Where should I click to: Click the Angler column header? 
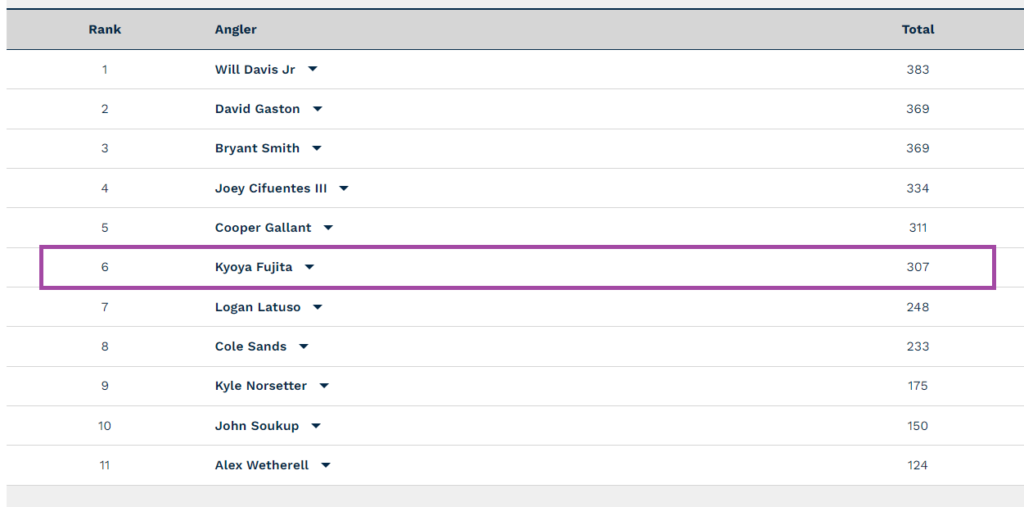tap(236, 29)
